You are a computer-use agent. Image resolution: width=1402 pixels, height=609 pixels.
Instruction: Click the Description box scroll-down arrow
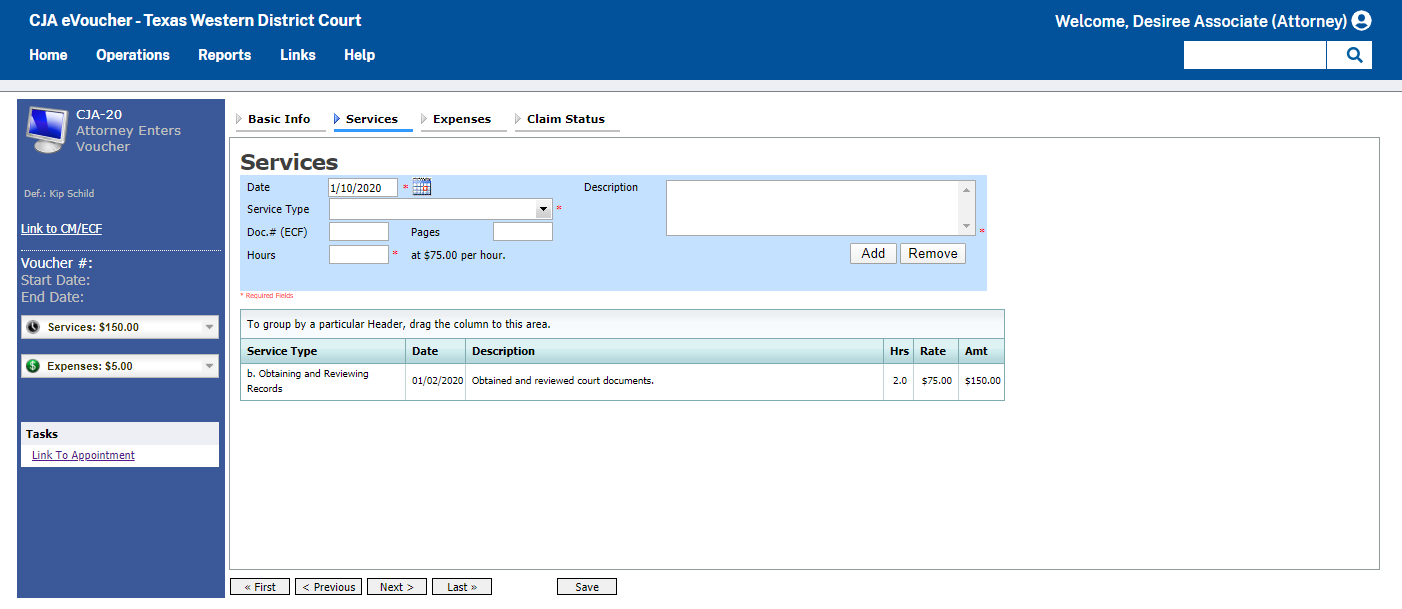pos(966,227)
